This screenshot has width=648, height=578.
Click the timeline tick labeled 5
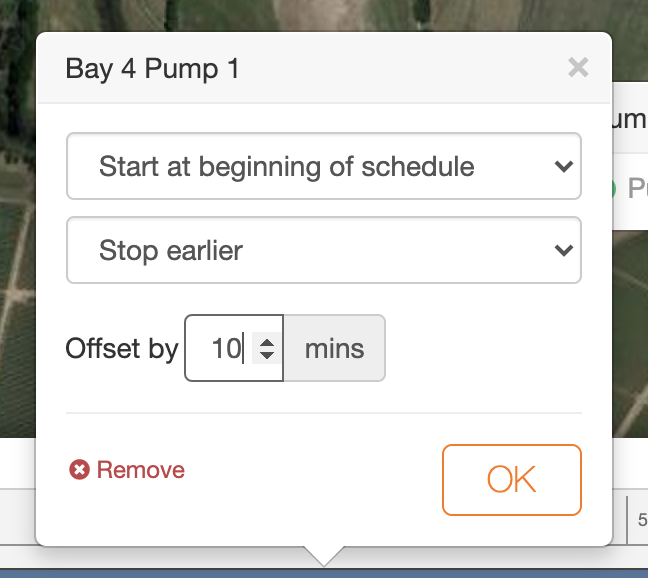[x=641, y=519]
